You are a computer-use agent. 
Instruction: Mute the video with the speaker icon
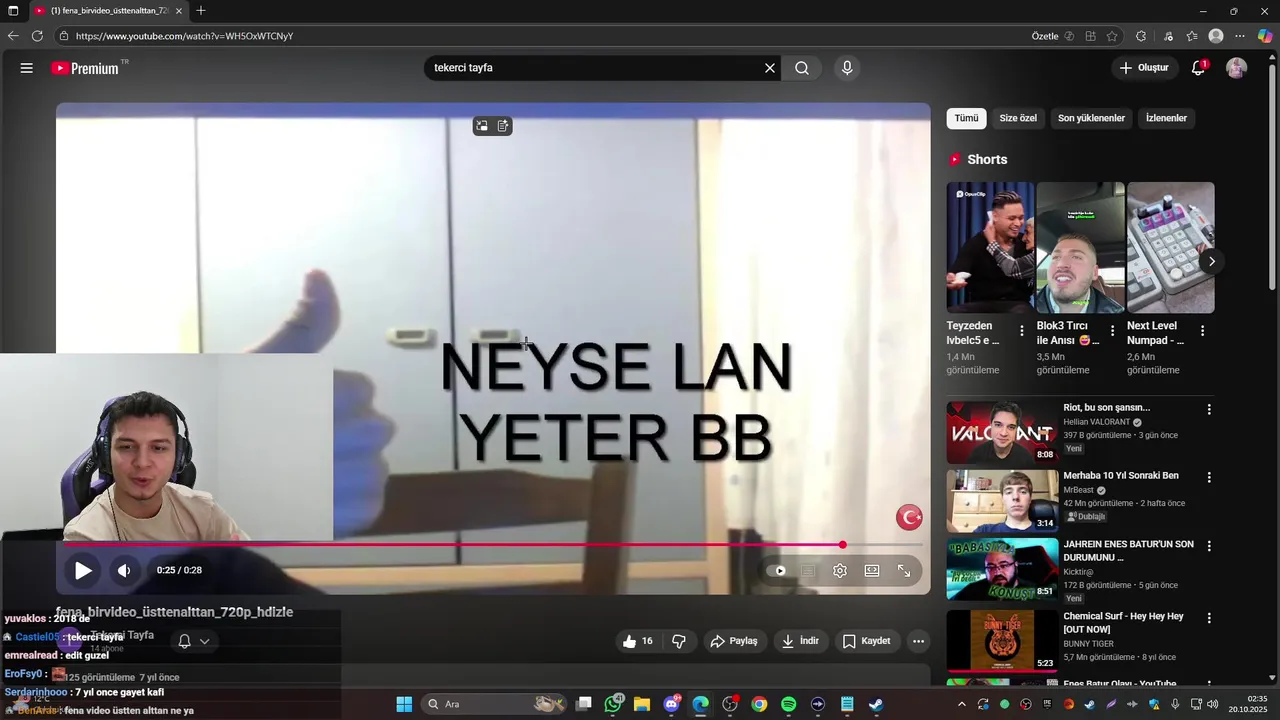(x=124, y=570)
